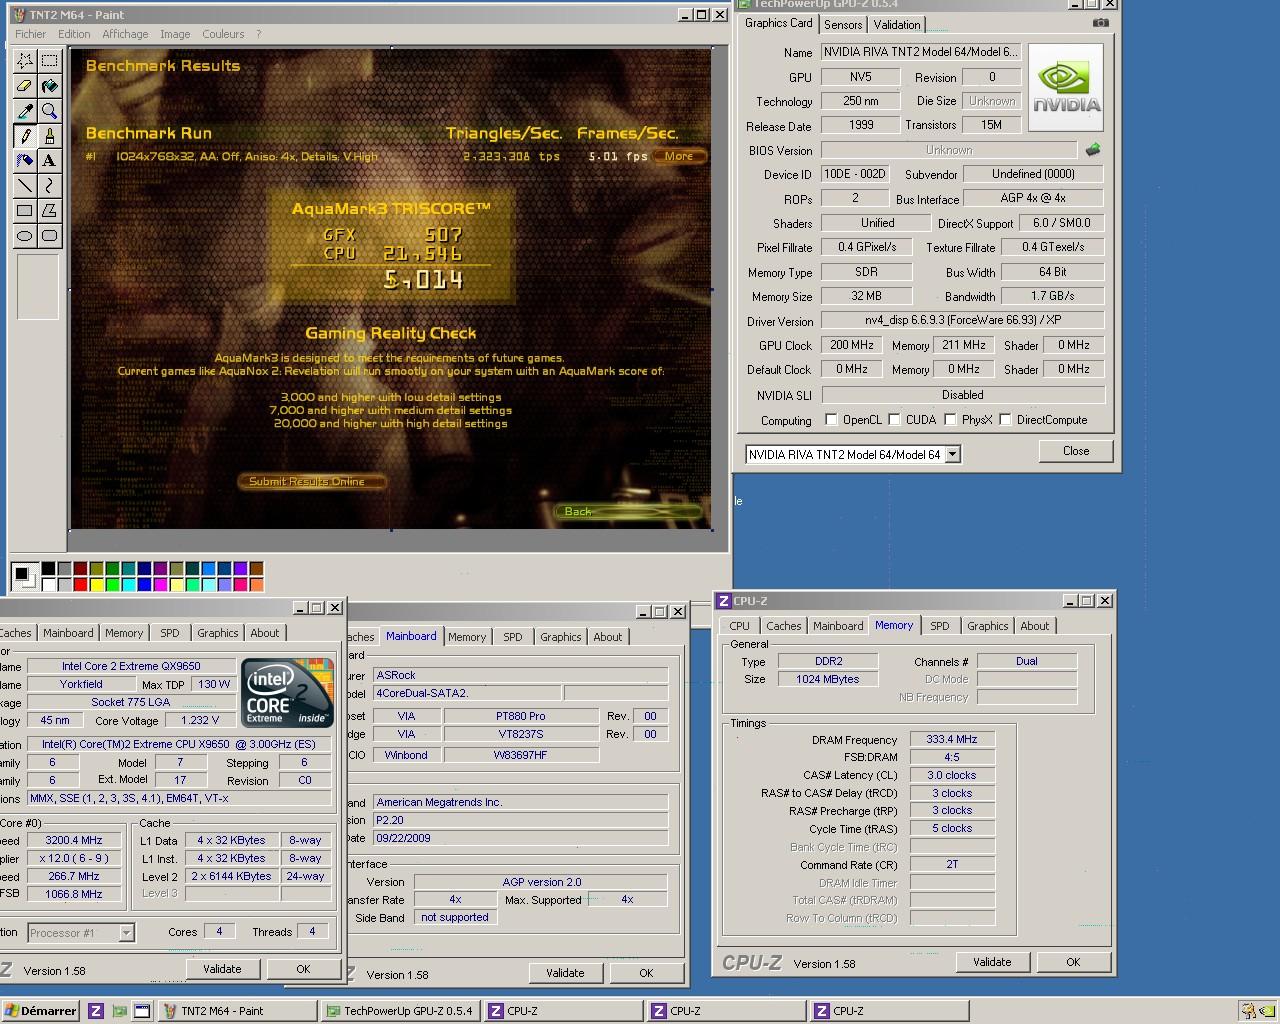Switch to TechPowerUp GPU-Z on the taskbar

pyautogui.click(x=400, y=1011)
